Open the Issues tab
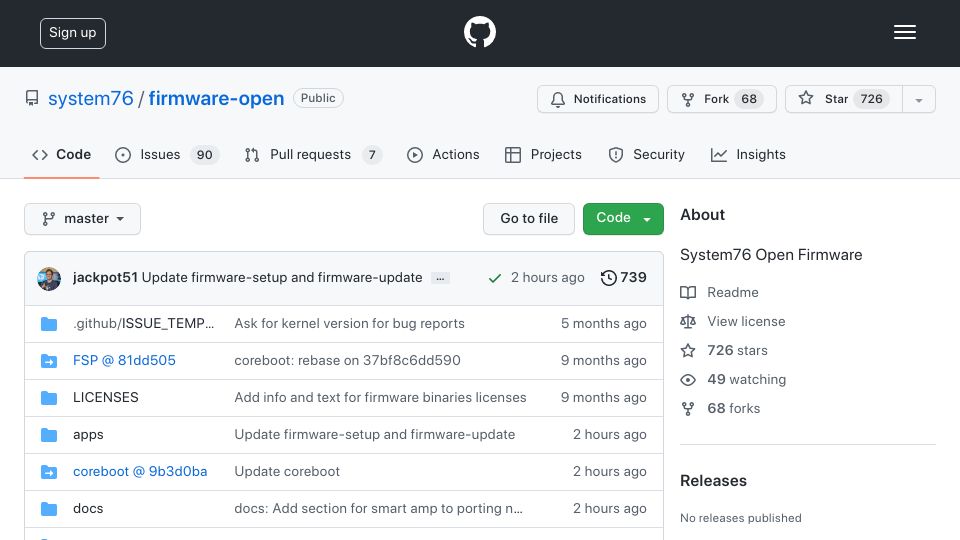The height and width of the screenshot is (540, 960). (167, 155)
